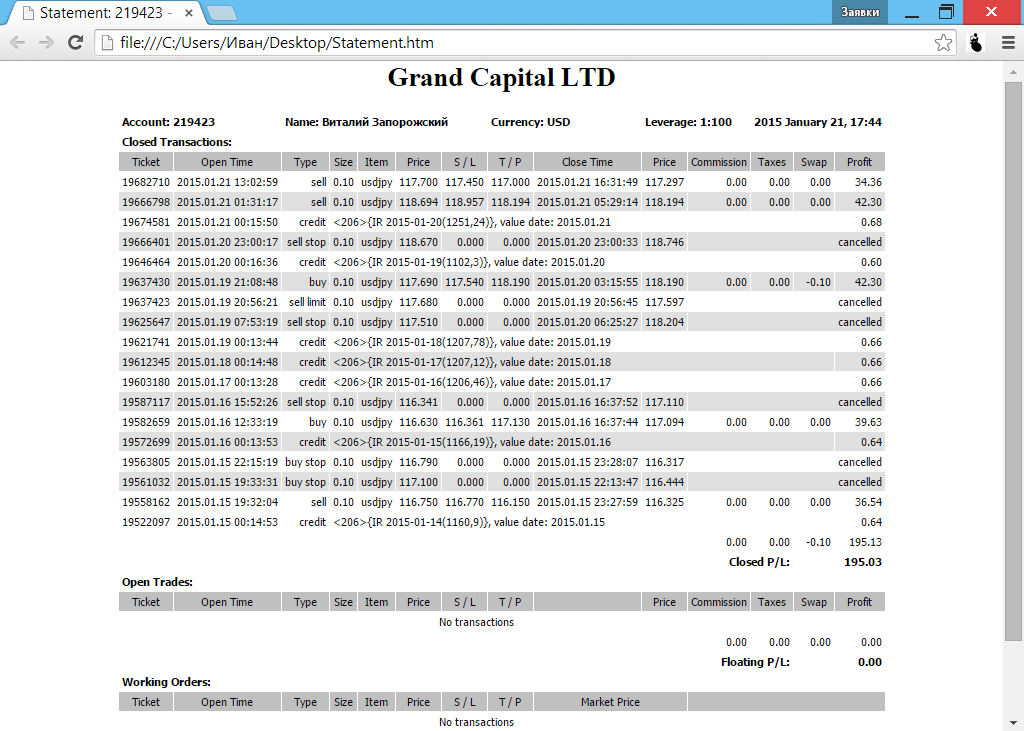The width and height of the screenshot is (1024, 731).
Task: Click the Заявки button in title bar
Action: [859, 12]
